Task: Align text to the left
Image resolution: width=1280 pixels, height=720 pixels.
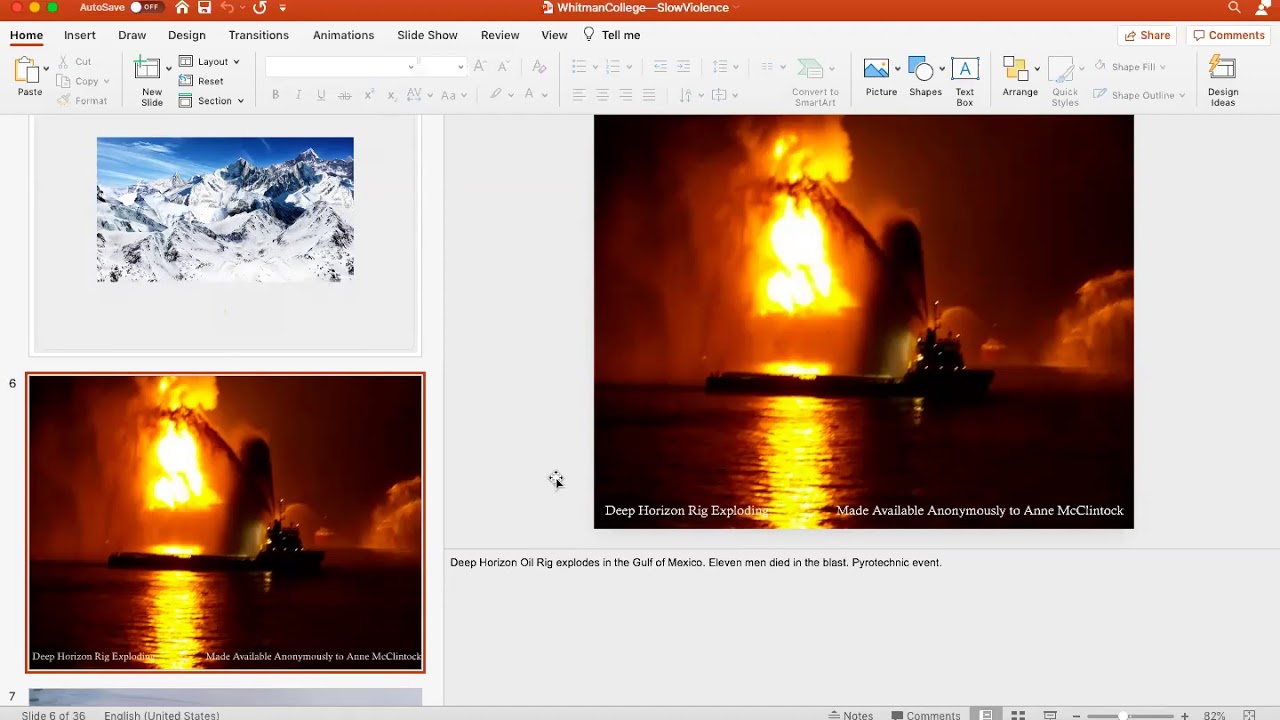Action: click(579, 95)
